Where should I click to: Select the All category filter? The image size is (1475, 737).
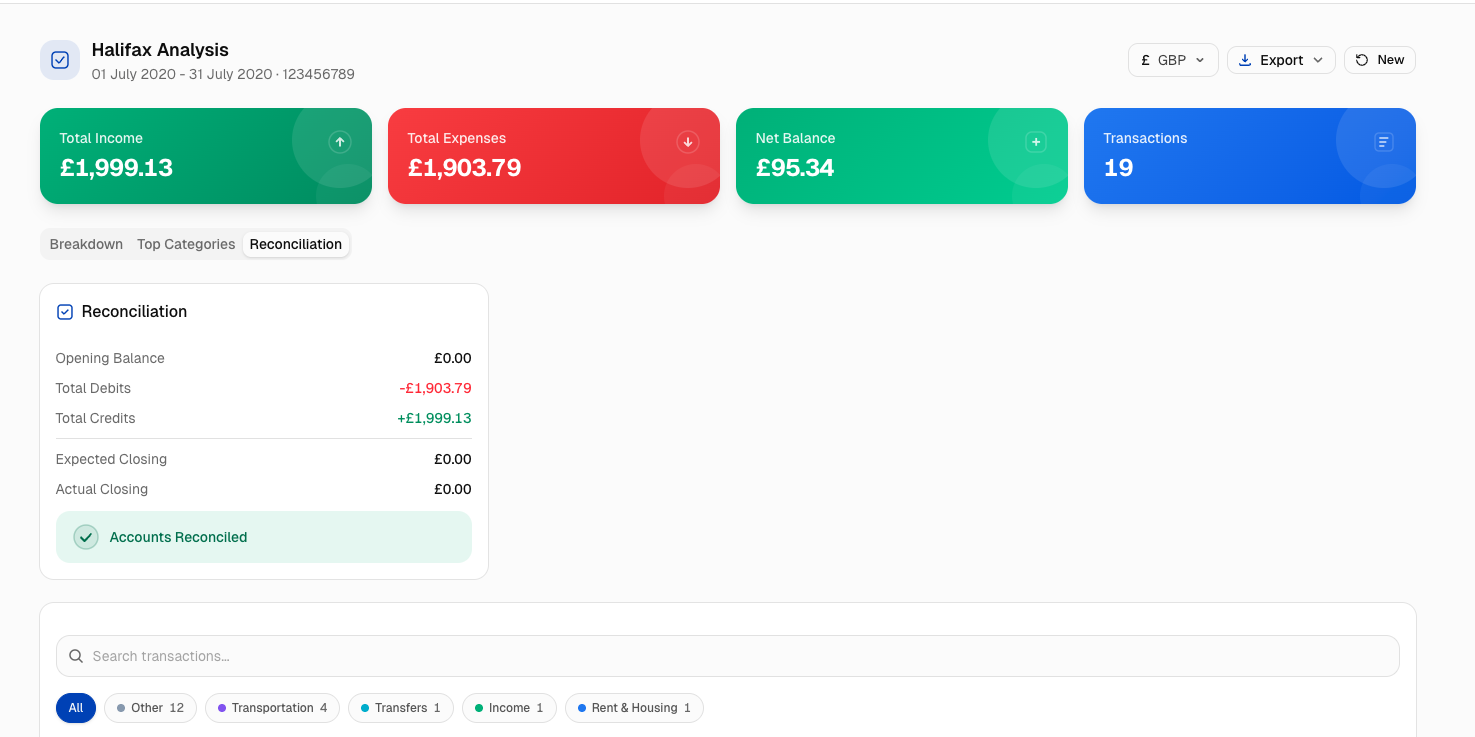tap(76, 708)
